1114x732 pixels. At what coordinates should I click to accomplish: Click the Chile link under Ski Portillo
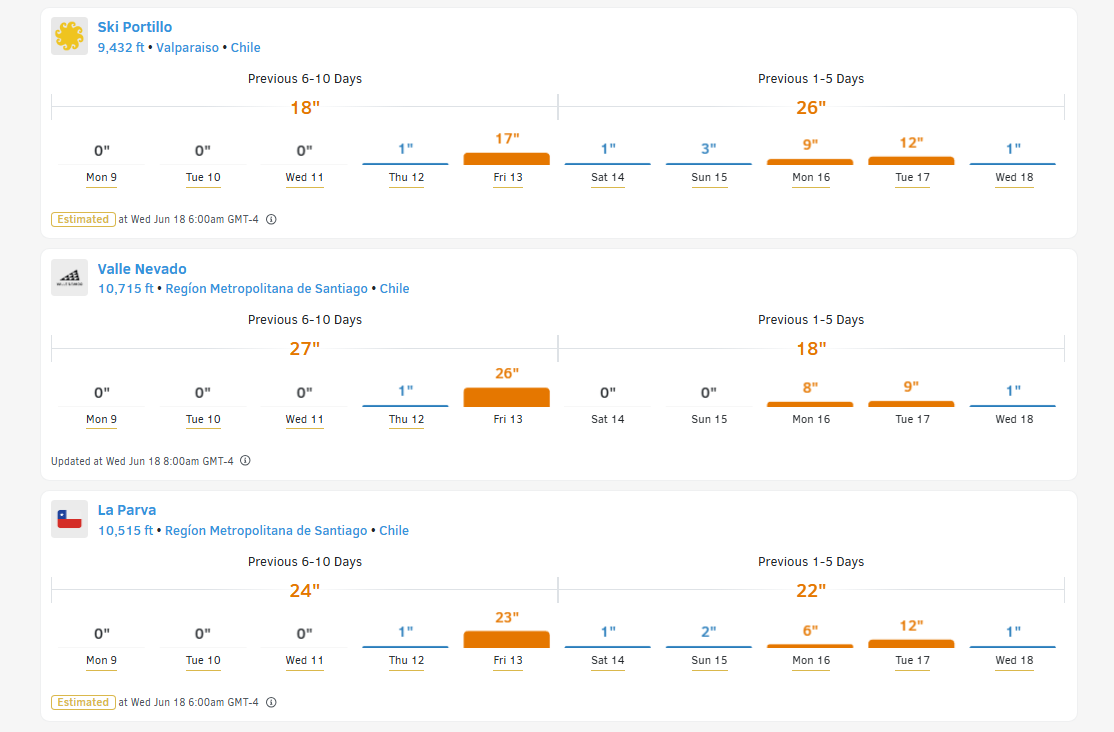coord(245,48)
